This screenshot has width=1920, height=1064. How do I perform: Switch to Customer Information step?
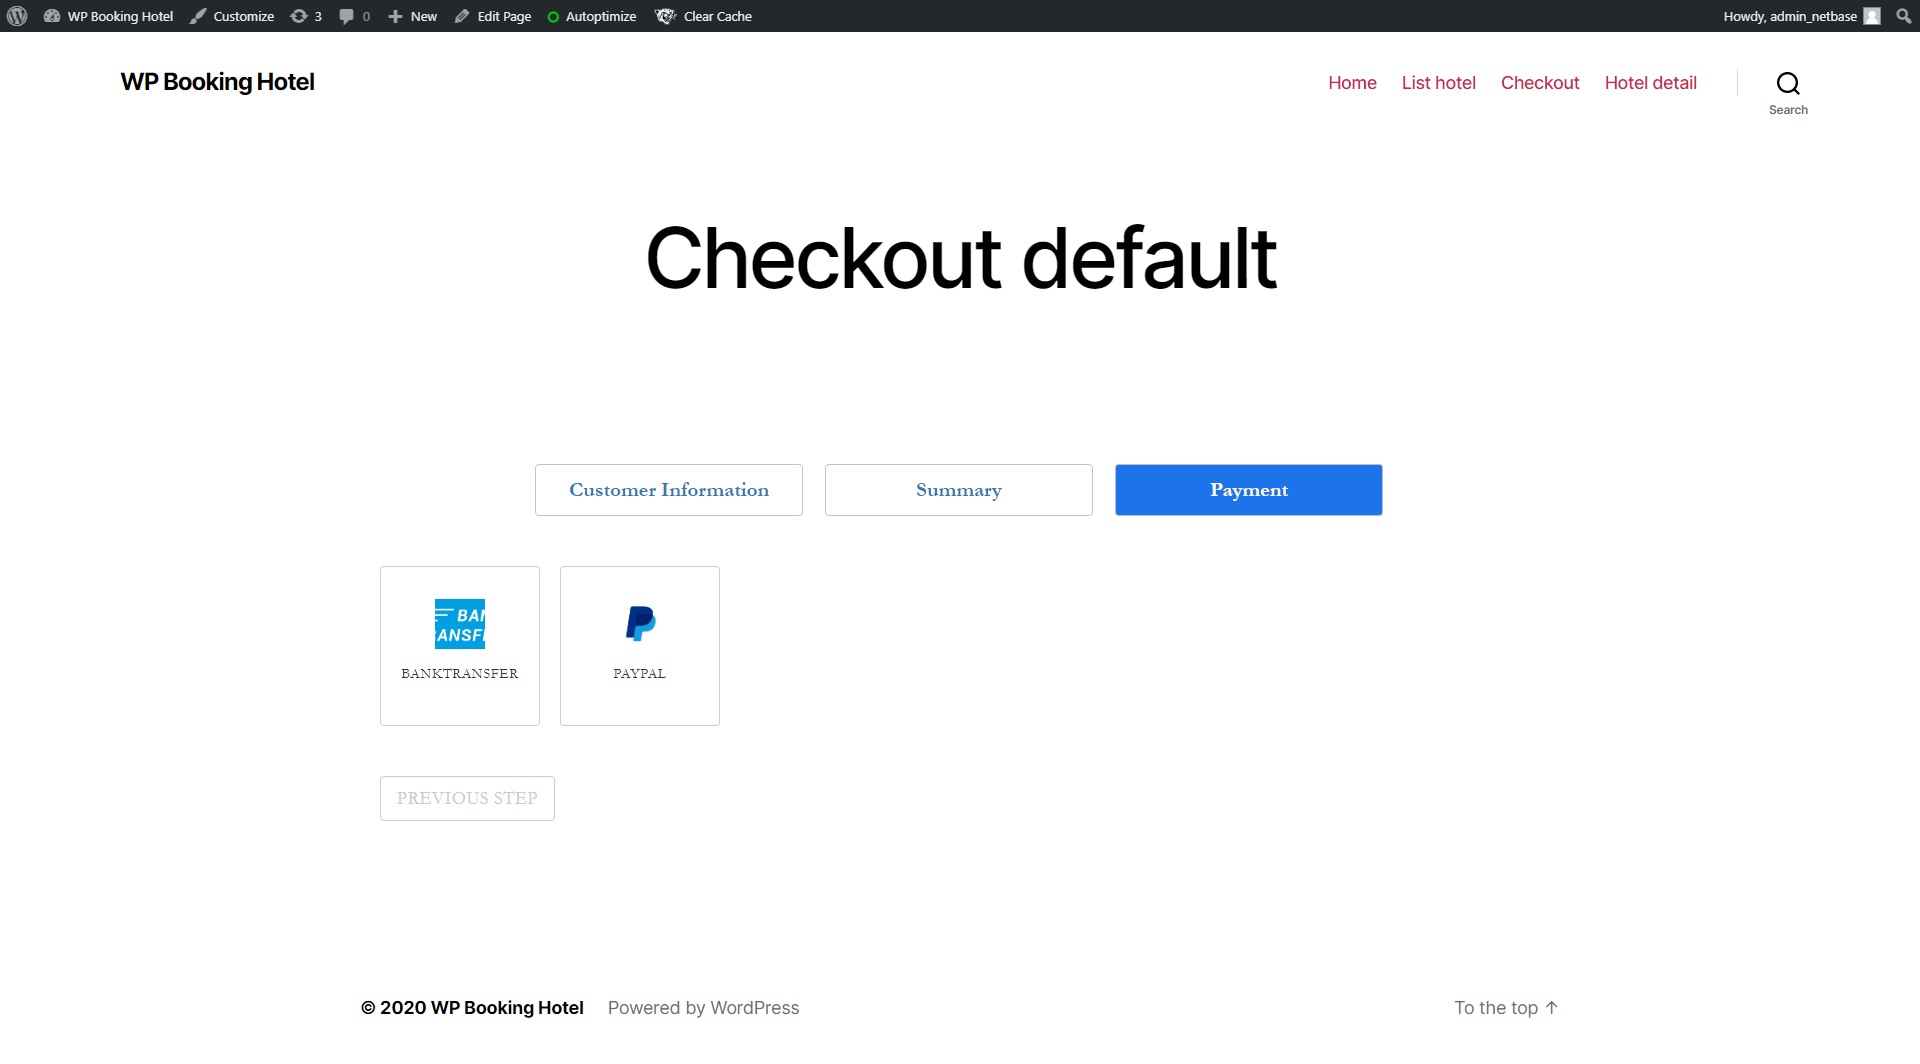click(669, 490)
